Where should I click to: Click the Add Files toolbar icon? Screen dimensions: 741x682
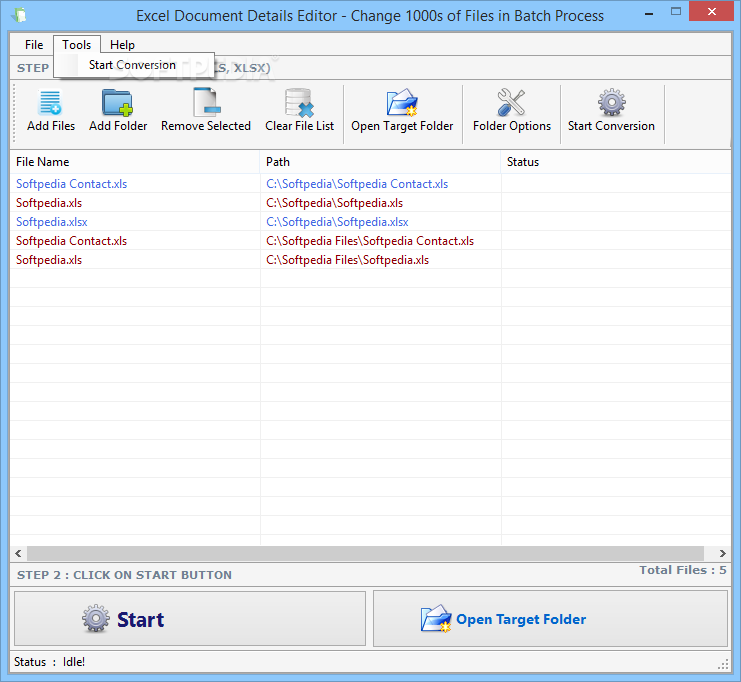[x=51, y=103]
